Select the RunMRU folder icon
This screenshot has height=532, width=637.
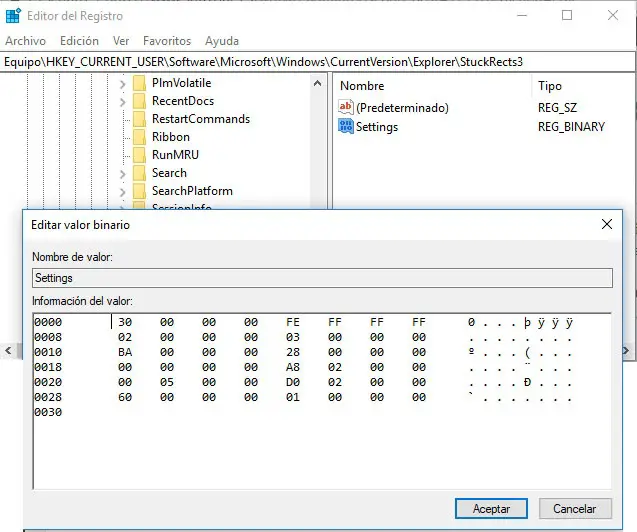(x=139, y=155)
